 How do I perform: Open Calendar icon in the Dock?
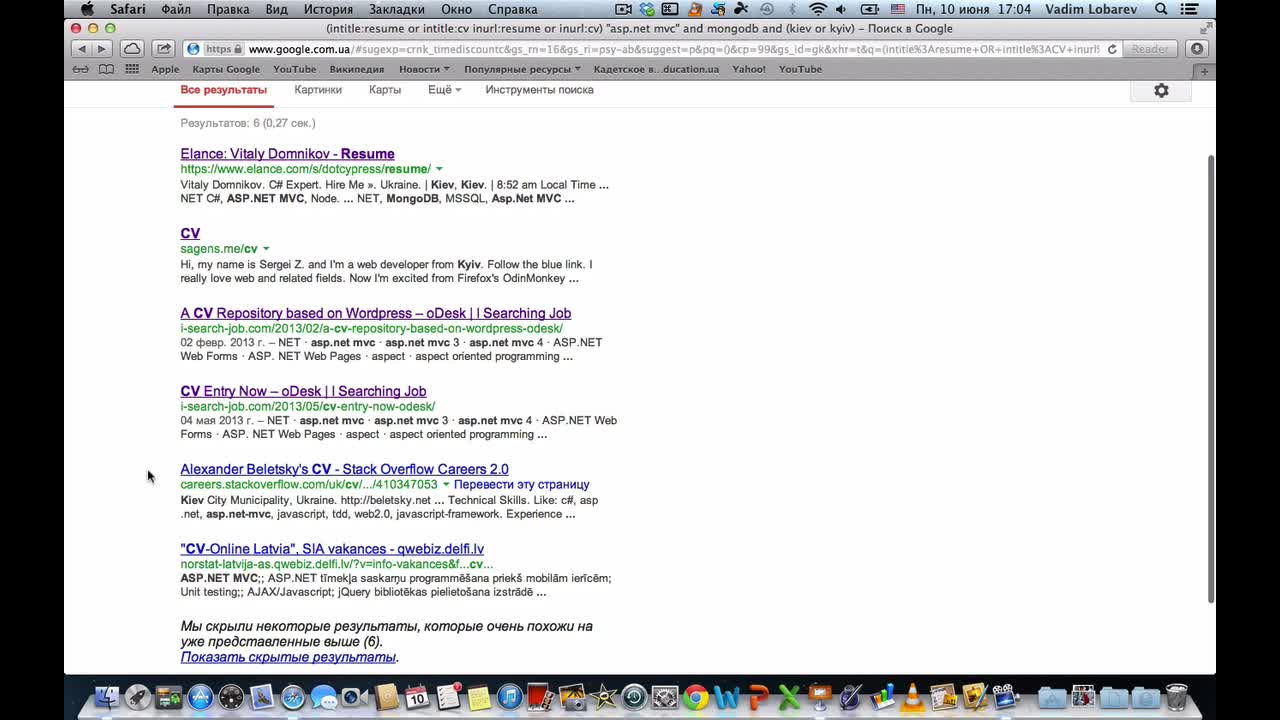[x=417, y=696]
